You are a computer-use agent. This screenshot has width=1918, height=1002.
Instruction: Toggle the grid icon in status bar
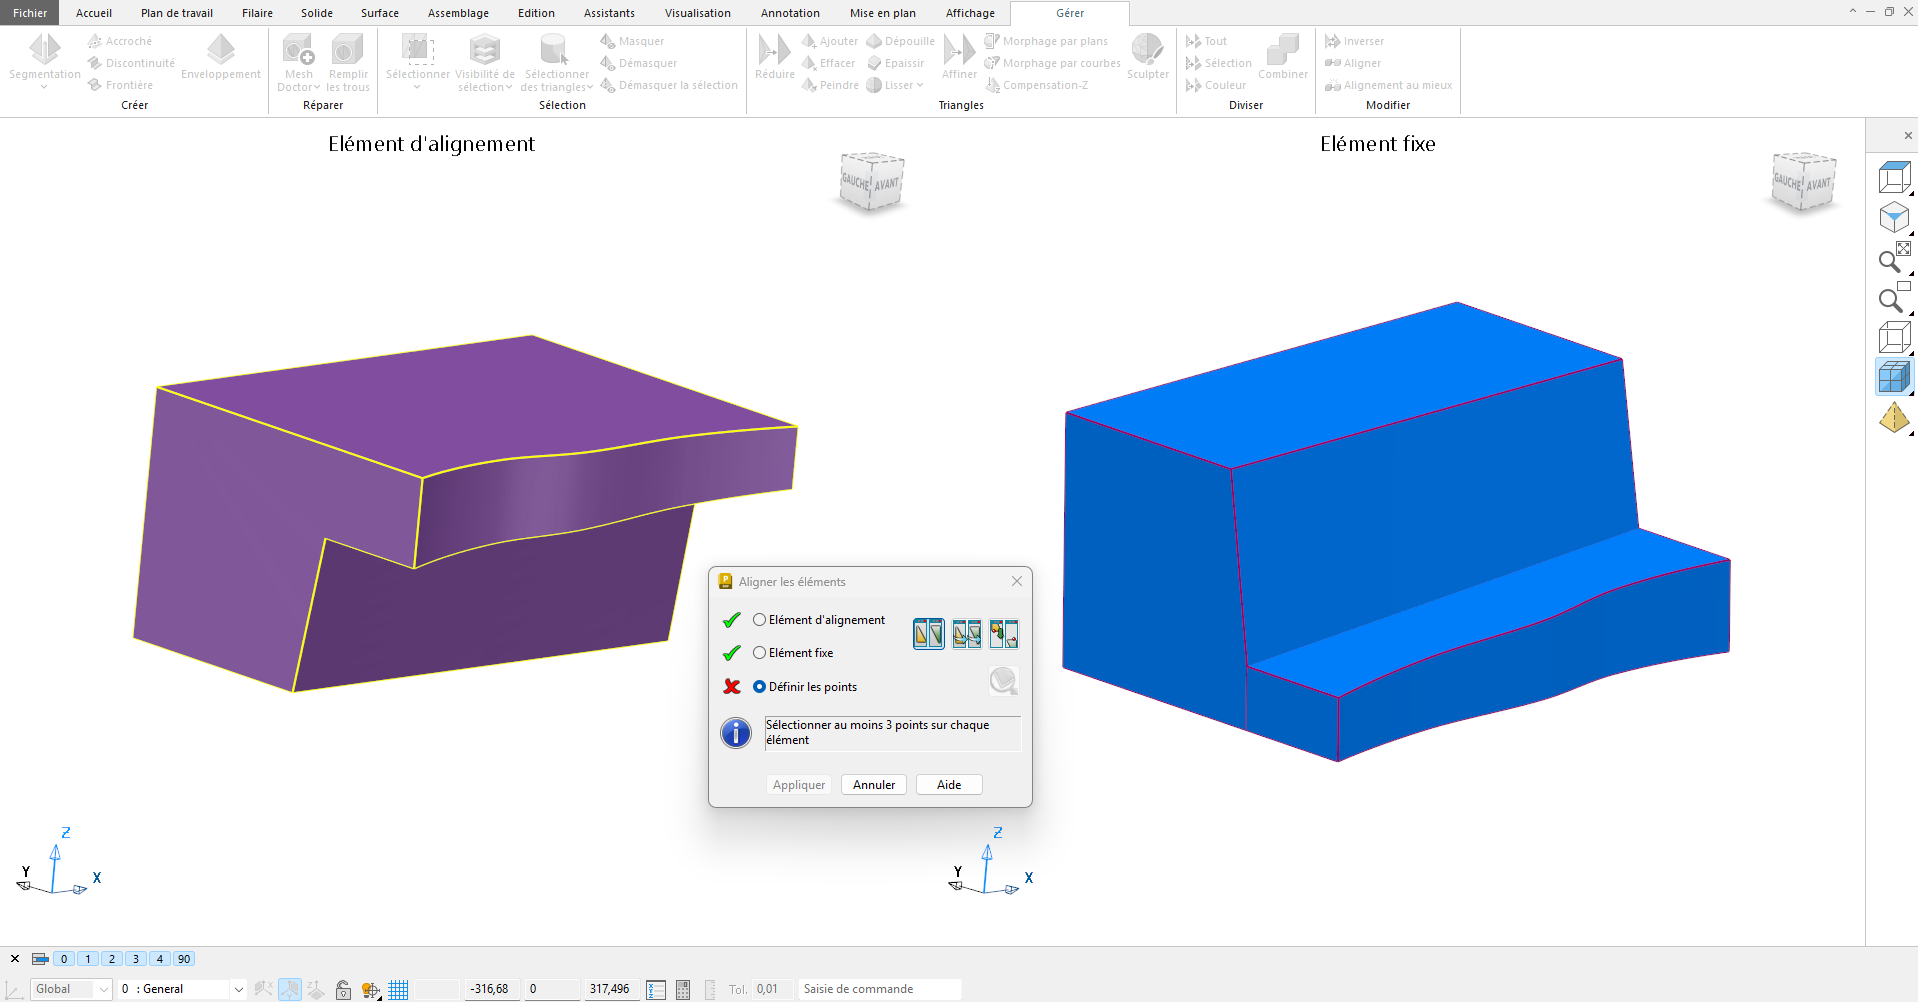click(398, 989)
